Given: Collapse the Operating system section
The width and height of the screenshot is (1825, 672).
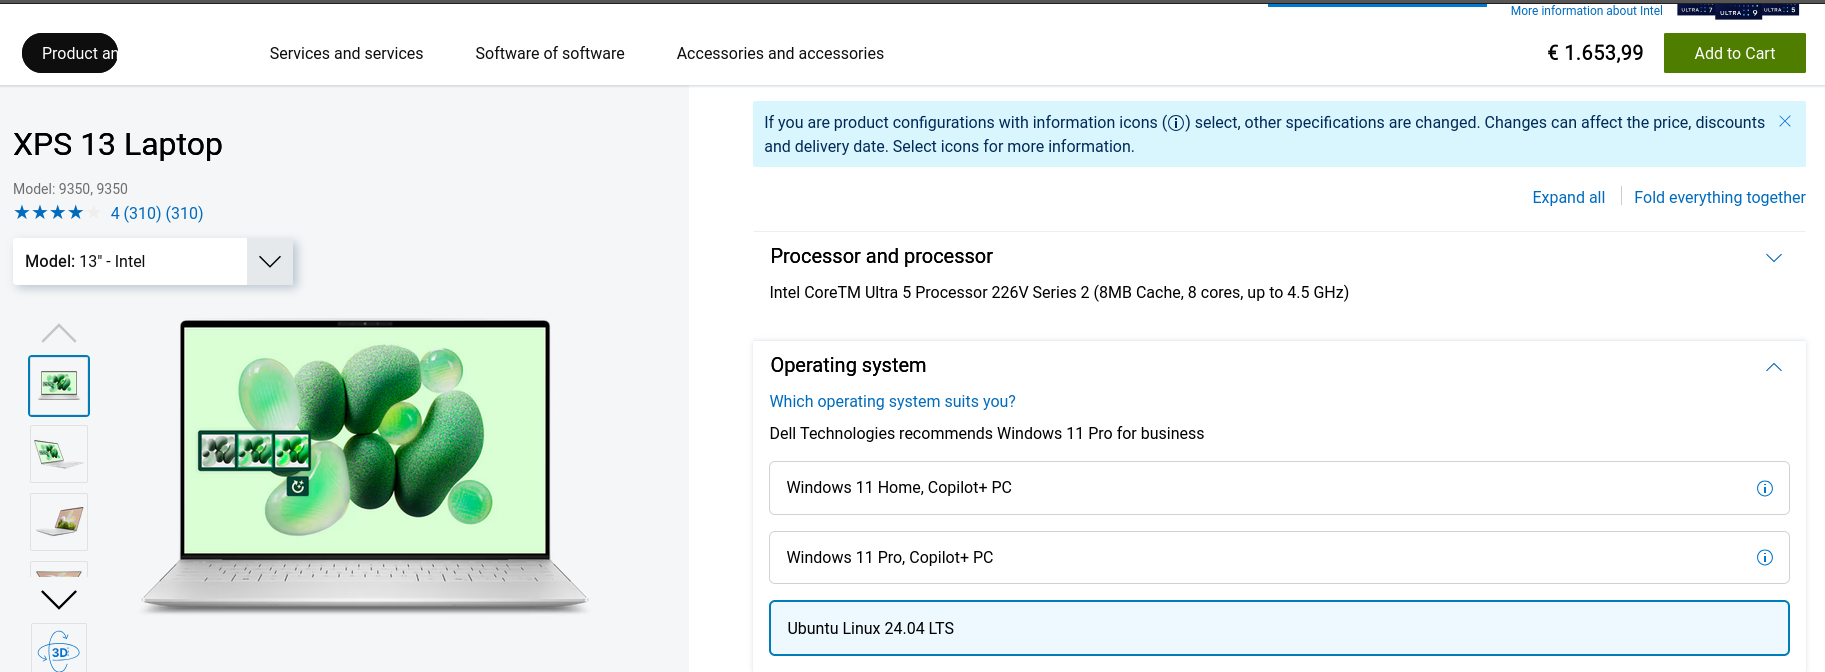Looking at the screenshot, I should pyautogui.click(x=1774, y=367).
